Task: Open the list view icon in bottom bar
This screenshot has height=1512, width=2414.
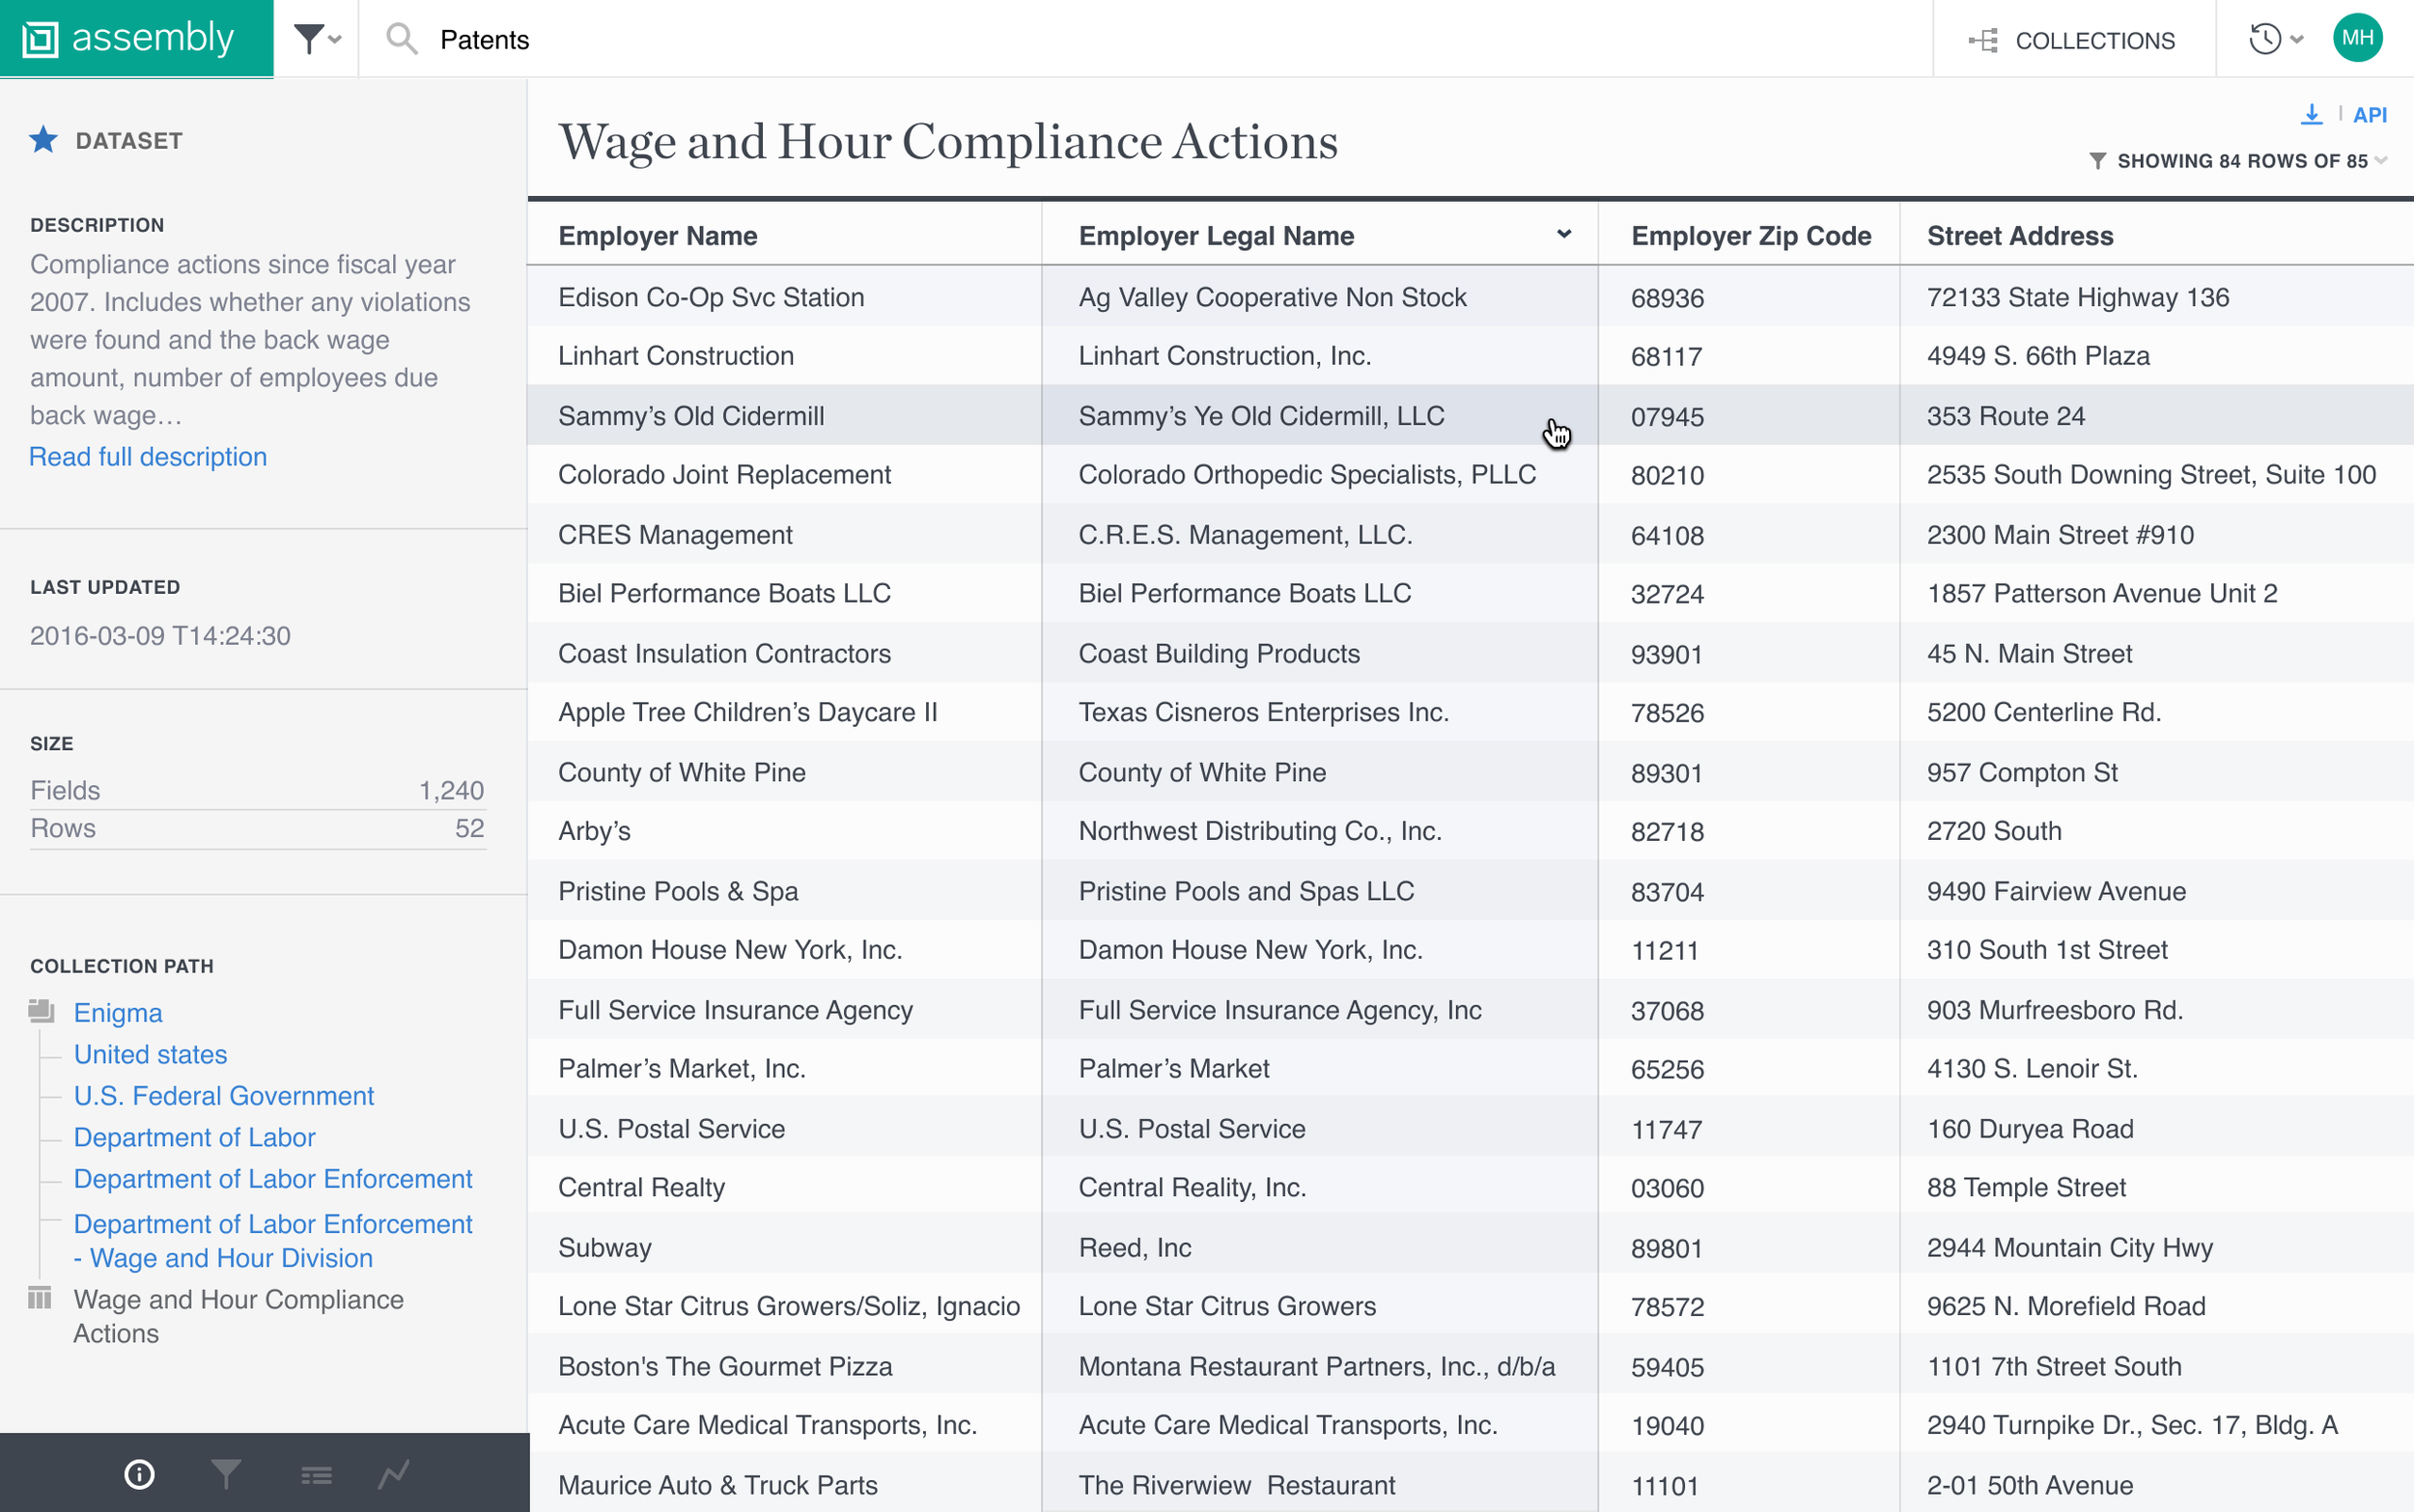Action: click(x=316, y=1475)
